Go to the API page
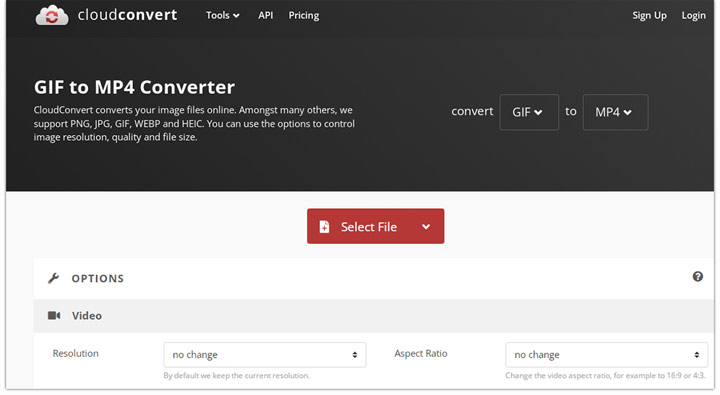 click(x=265, y=15)
